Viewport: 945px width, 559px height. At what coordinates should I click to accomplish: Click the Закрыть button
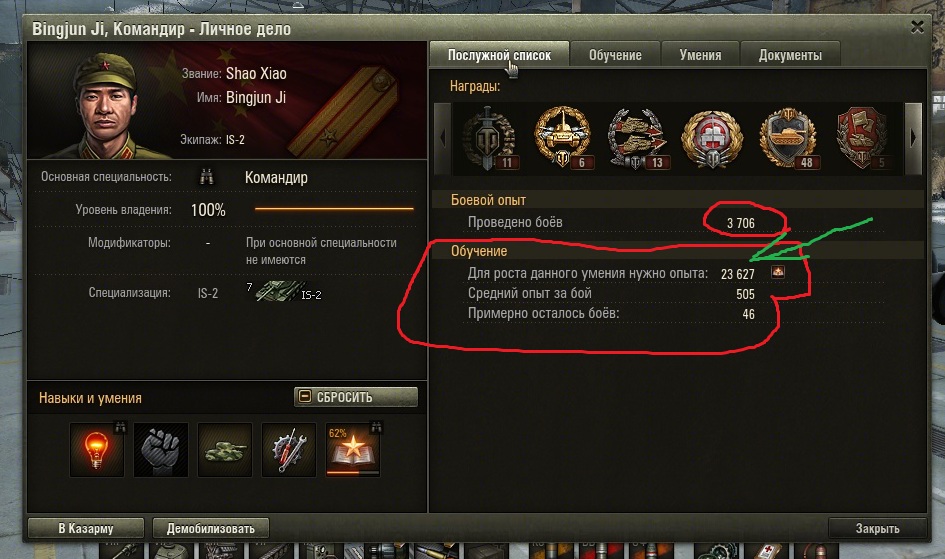click(878, 528)
